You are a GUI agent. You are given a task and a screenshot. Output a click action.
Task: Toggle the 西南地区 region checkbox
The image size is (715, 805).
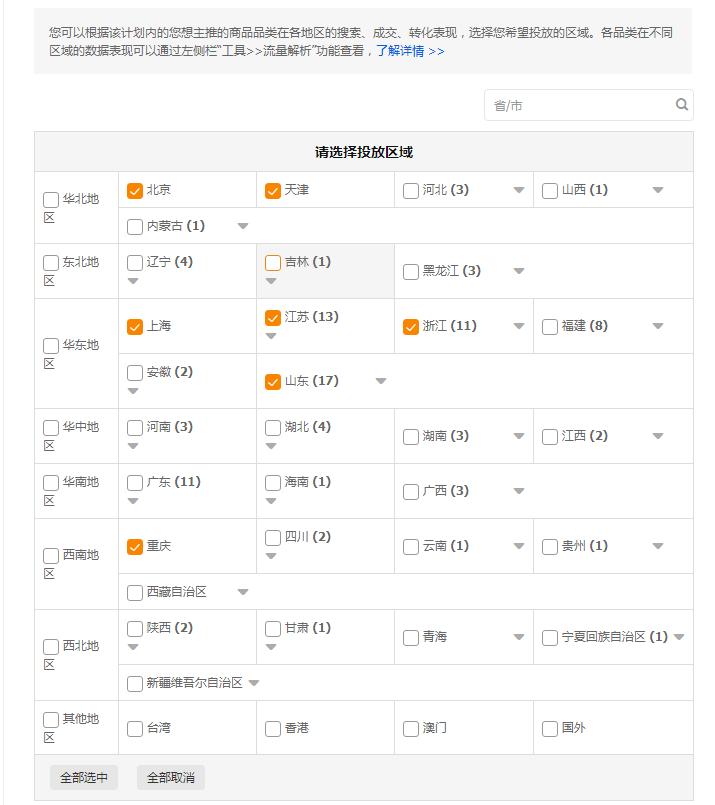pyautogui.click(x=51, y=555)
